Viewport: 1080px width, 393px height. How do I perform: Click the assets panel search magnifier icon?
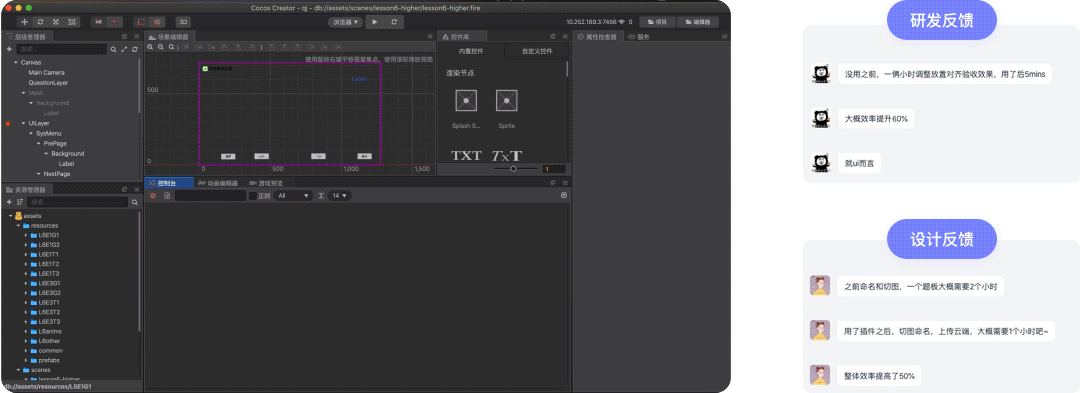pos(134,202)
